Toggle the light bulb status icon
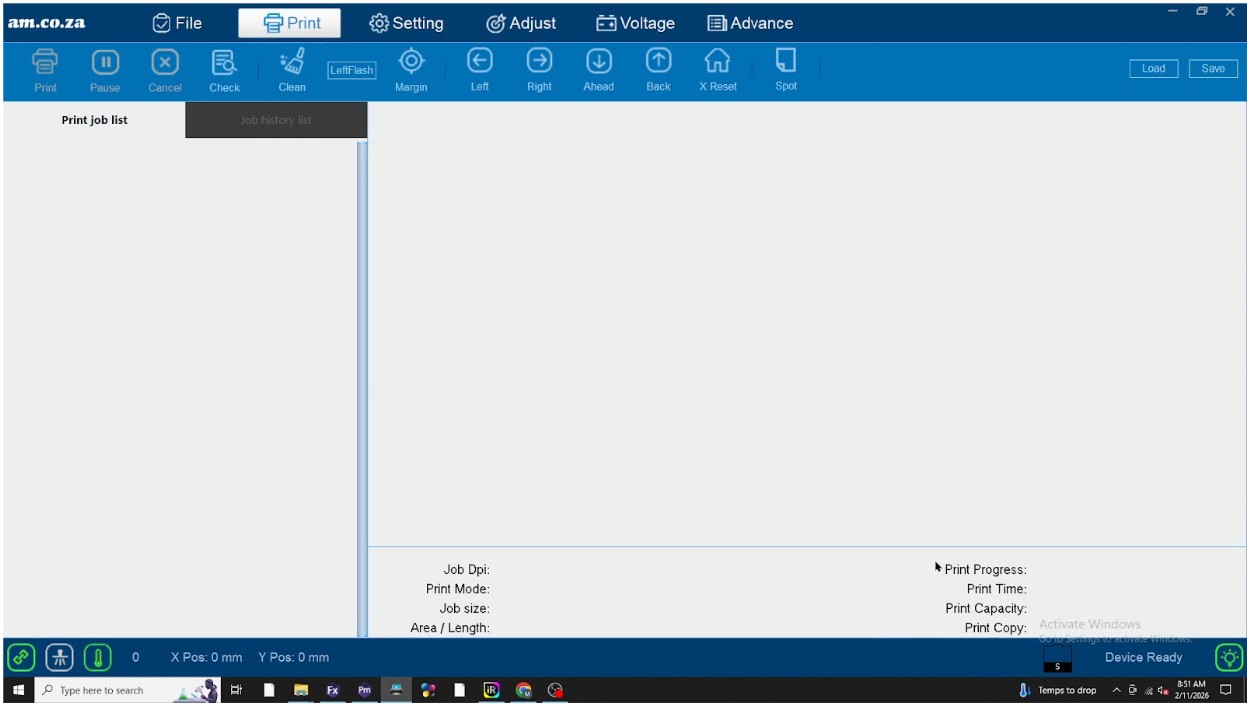The height and width of the screenshot is (708, 1251). [x=1229, y=657]
